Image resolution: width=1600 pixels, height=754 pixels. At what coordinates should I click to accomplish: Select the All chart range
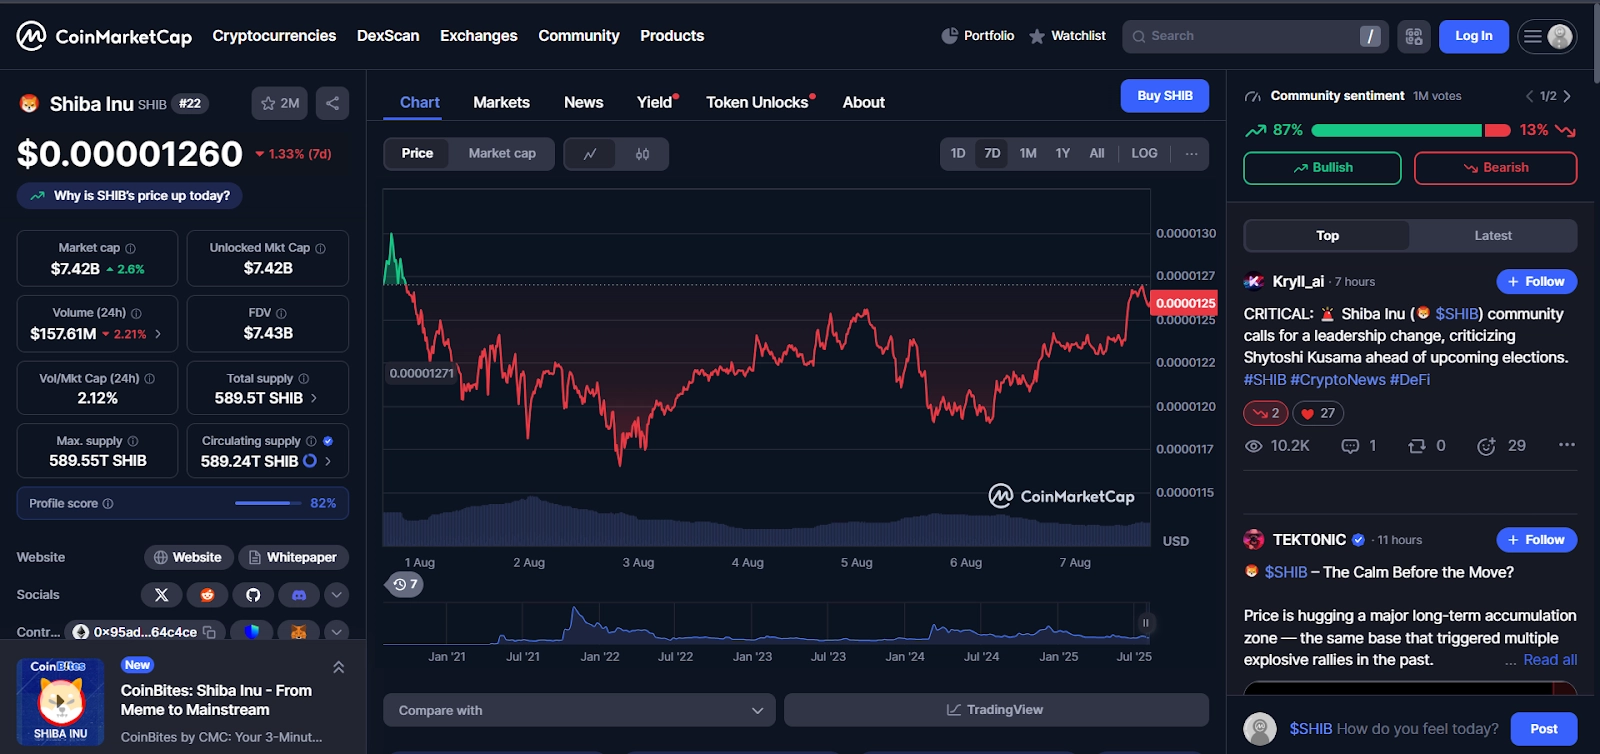click(x=1097, y=154)
